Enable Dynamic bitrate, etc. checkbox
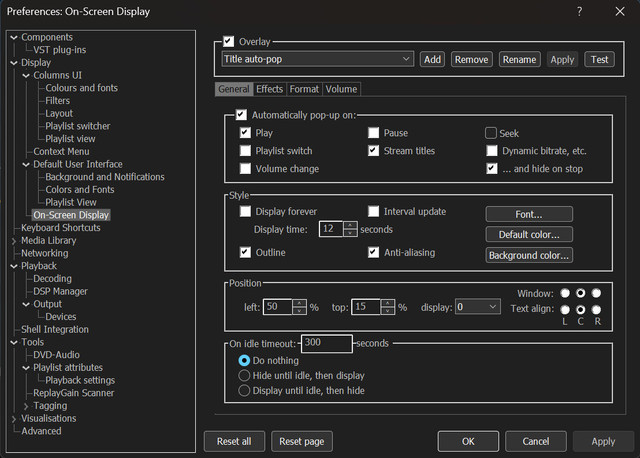 coord(492,151)
